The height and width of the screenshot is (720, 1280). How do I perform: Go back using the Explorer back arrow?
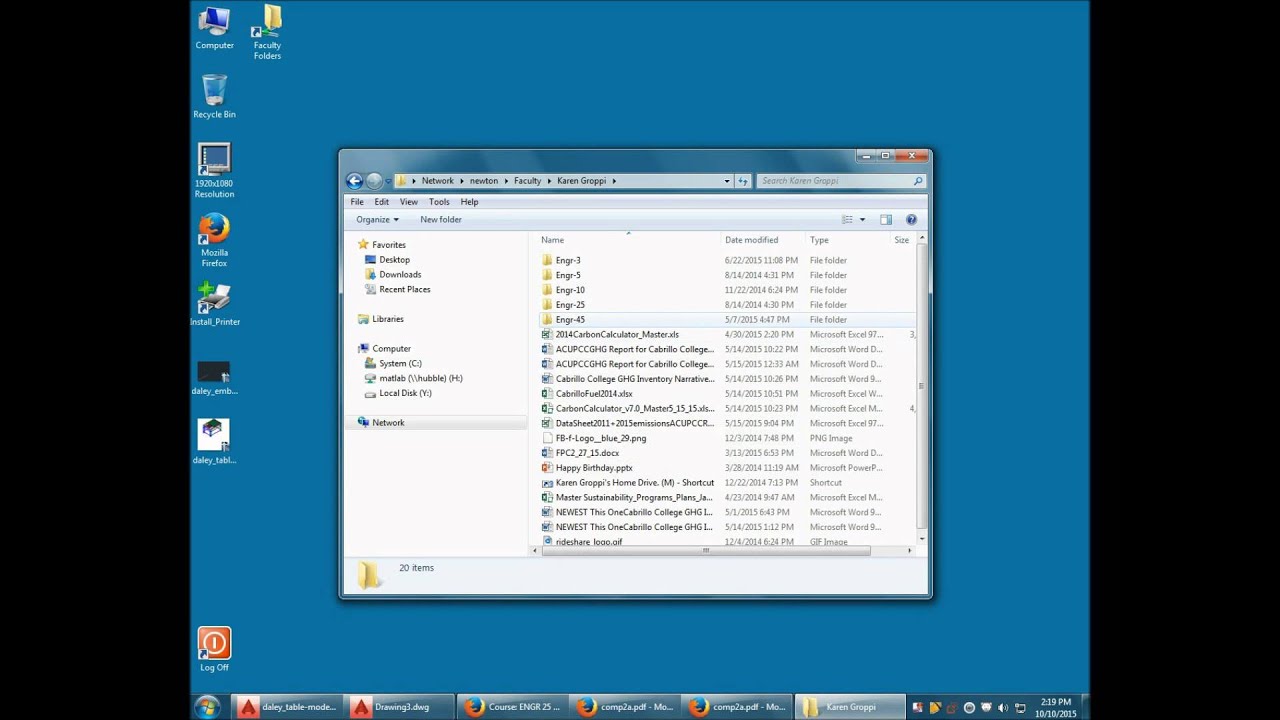pos(354,181)
